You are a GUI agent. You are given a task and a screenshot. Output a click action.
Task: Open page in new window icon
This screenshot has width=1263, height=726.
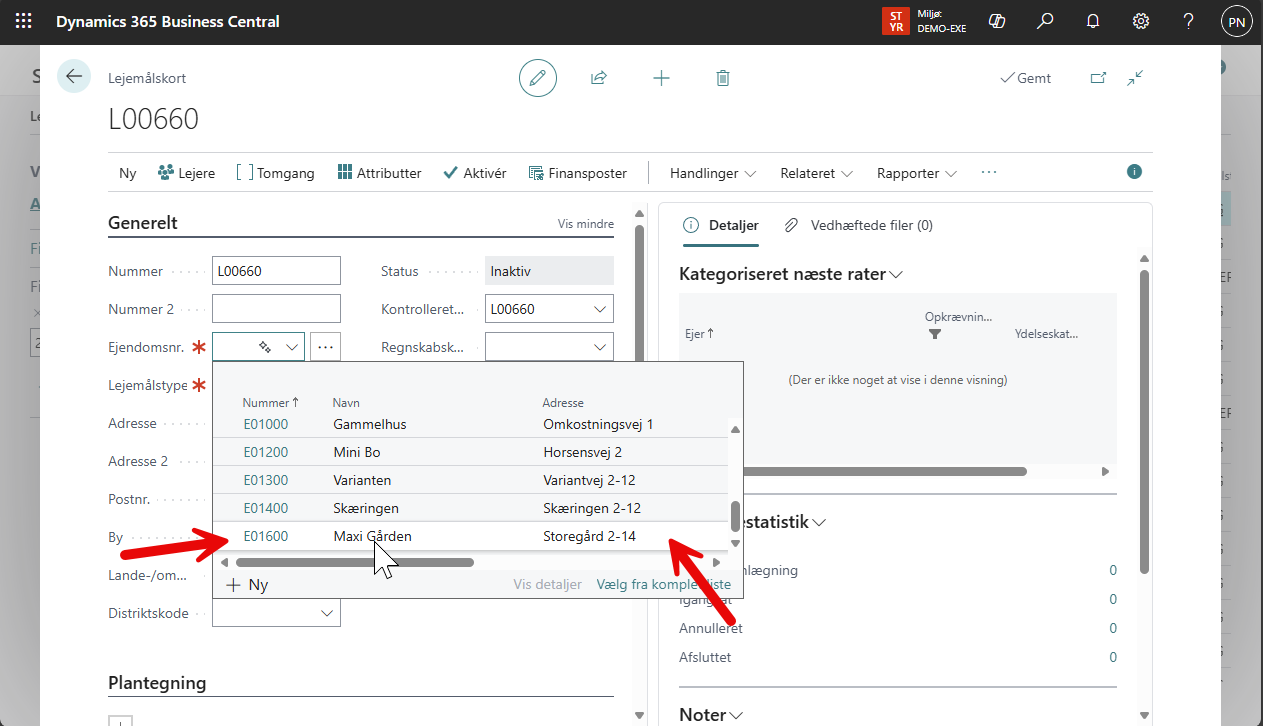pyautogui.click(x=1098, y=78)
